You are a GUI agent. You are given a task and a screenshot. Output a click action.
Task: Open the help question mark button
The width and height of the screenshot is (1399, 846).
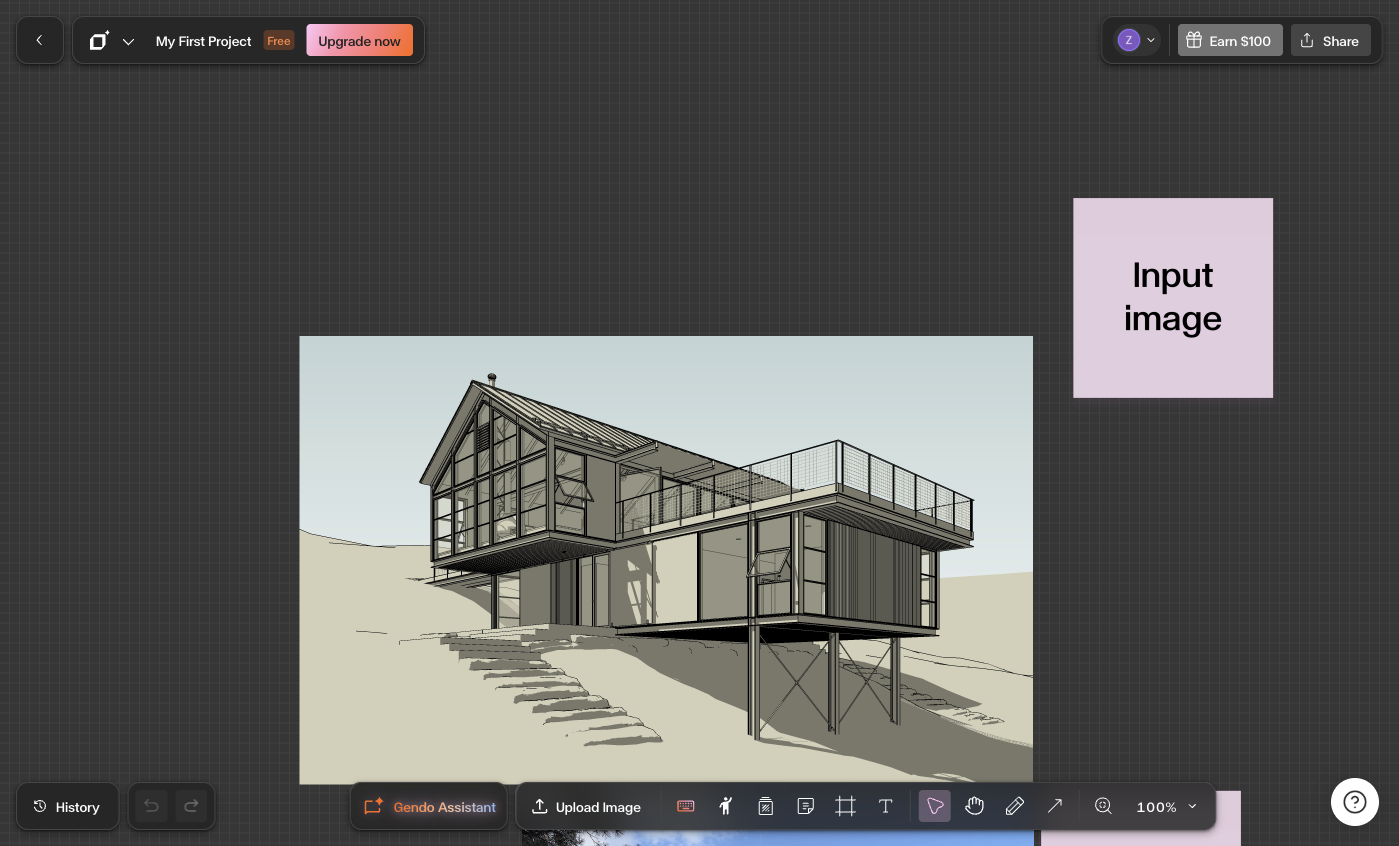[x=1355, y=802]
